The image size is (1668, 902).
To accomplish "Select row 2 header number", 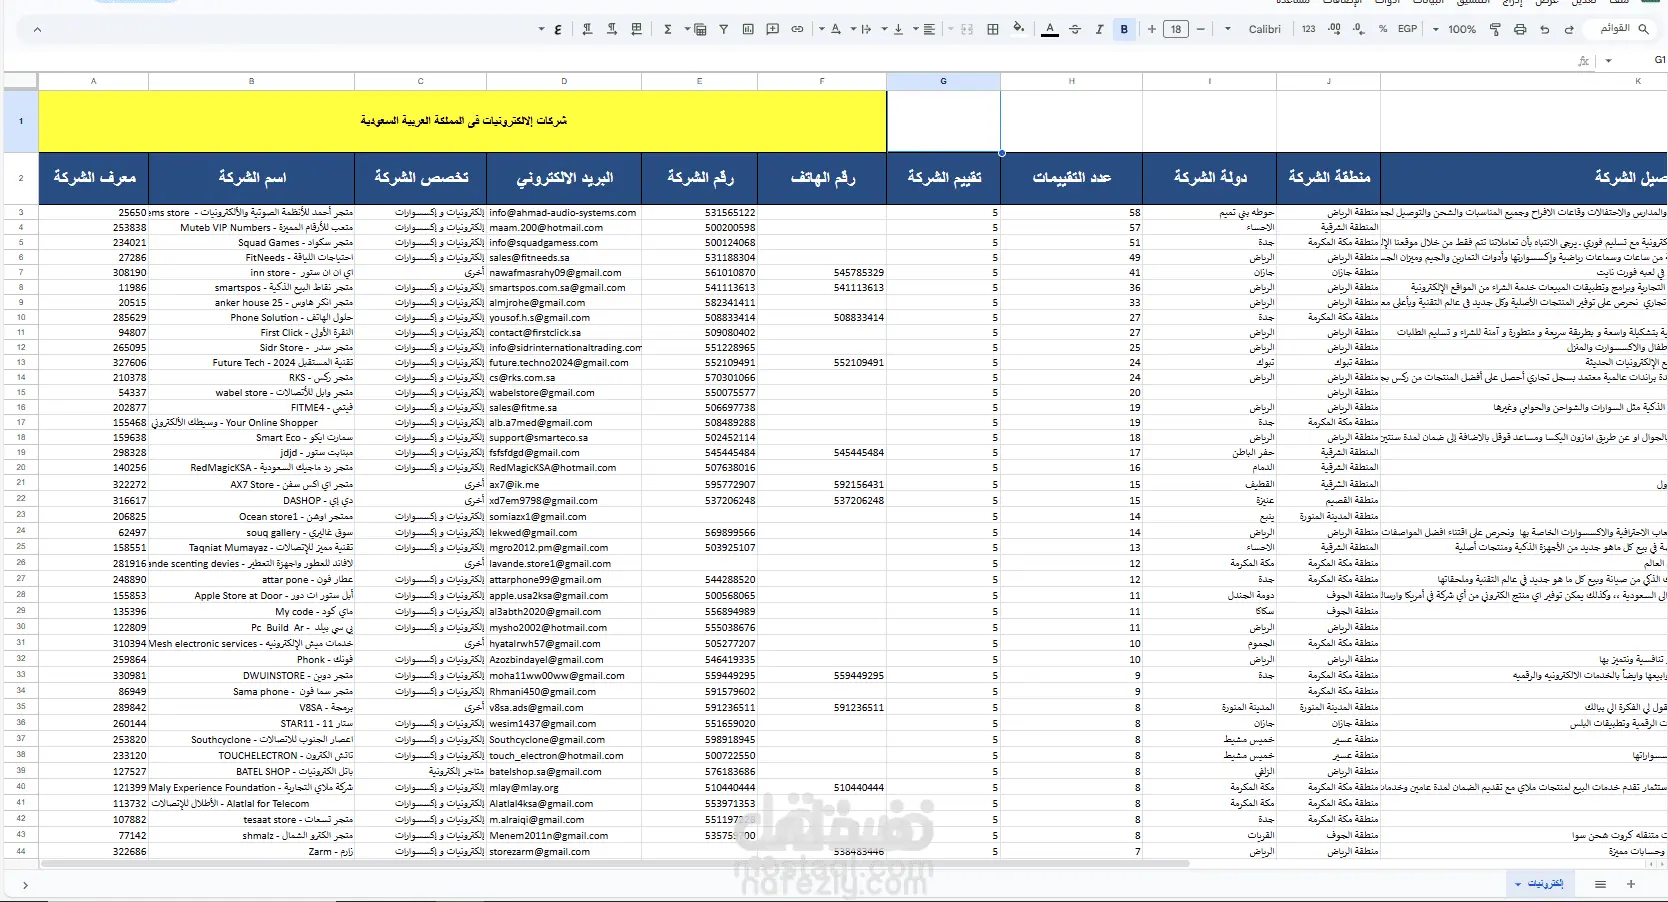I will [x=21, y=178].
